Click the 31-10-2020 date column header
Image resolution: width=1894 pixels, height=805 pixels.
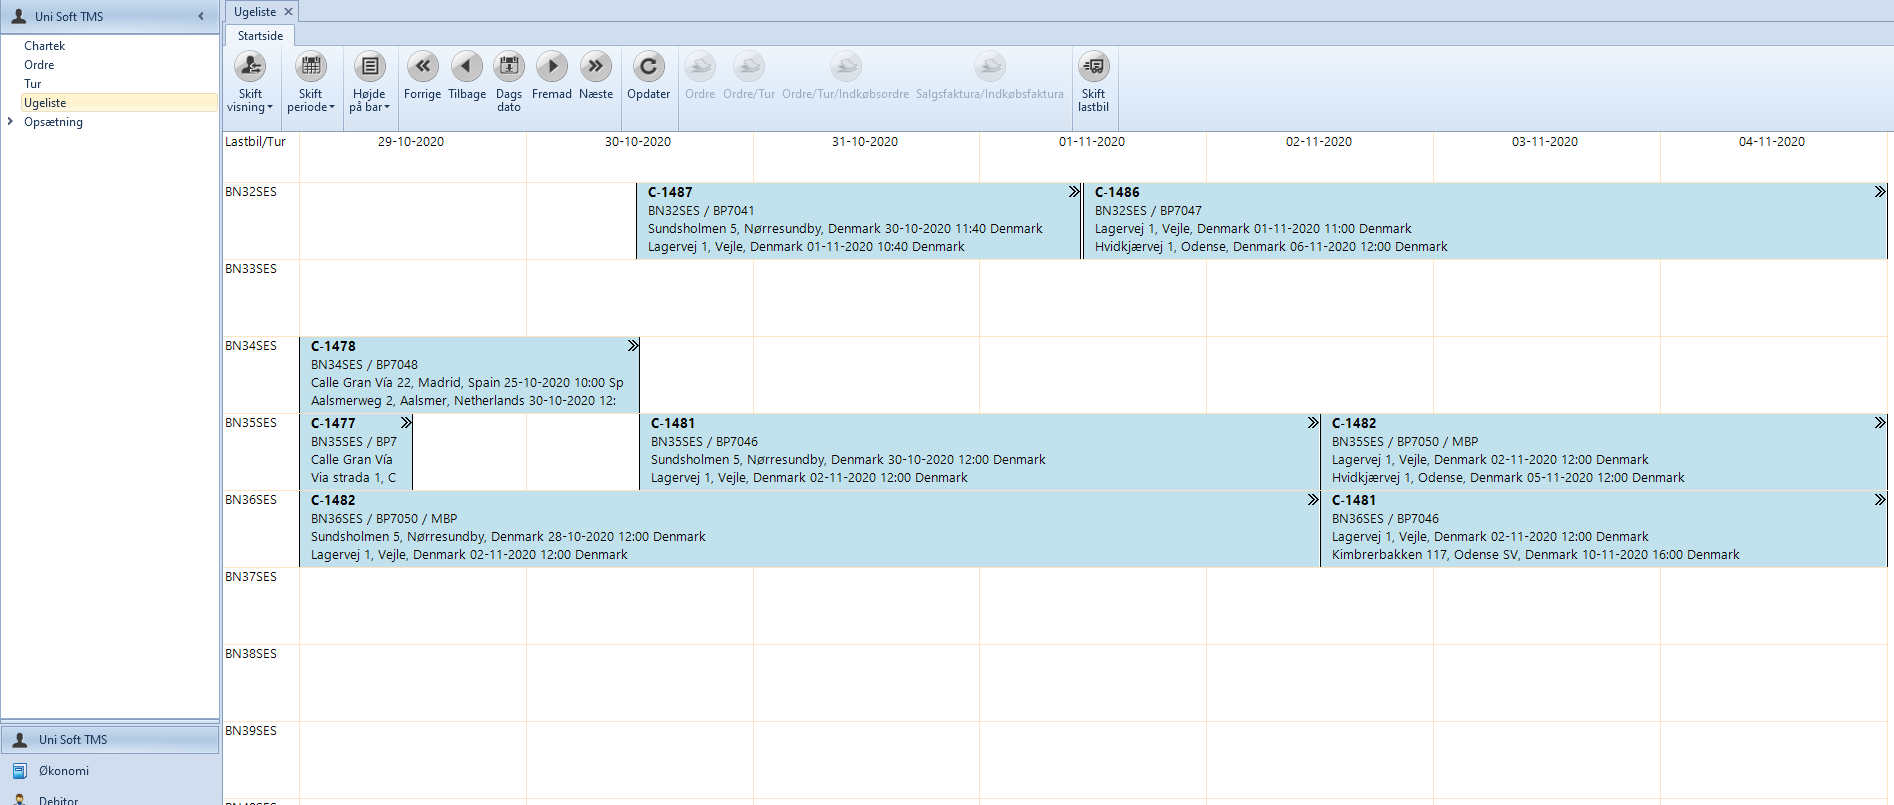point(865,142)
